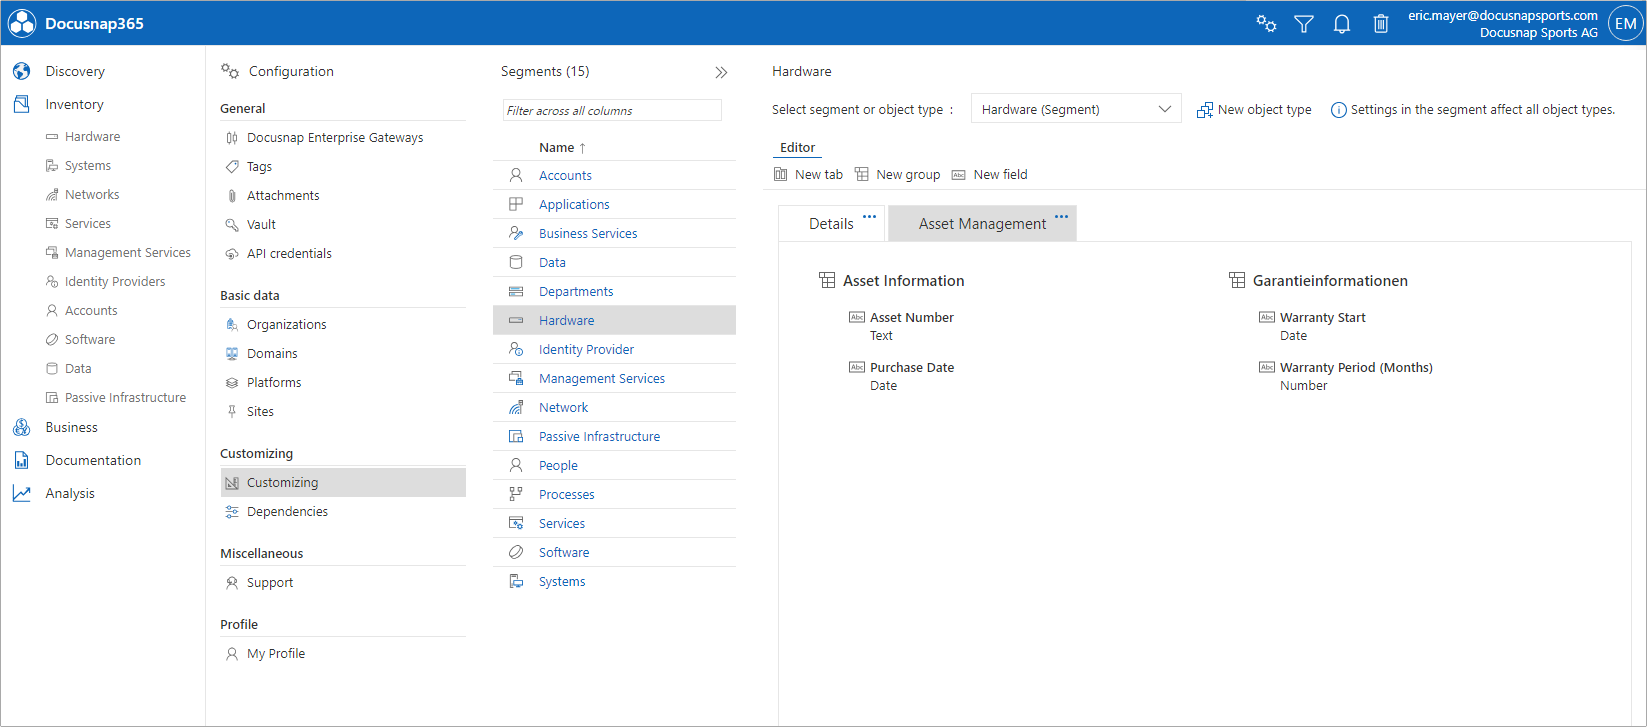Screen dimensions: 1647x727
Task: Open the Business Services segment link
Action: pyautogui.click(x=588, y=233)
